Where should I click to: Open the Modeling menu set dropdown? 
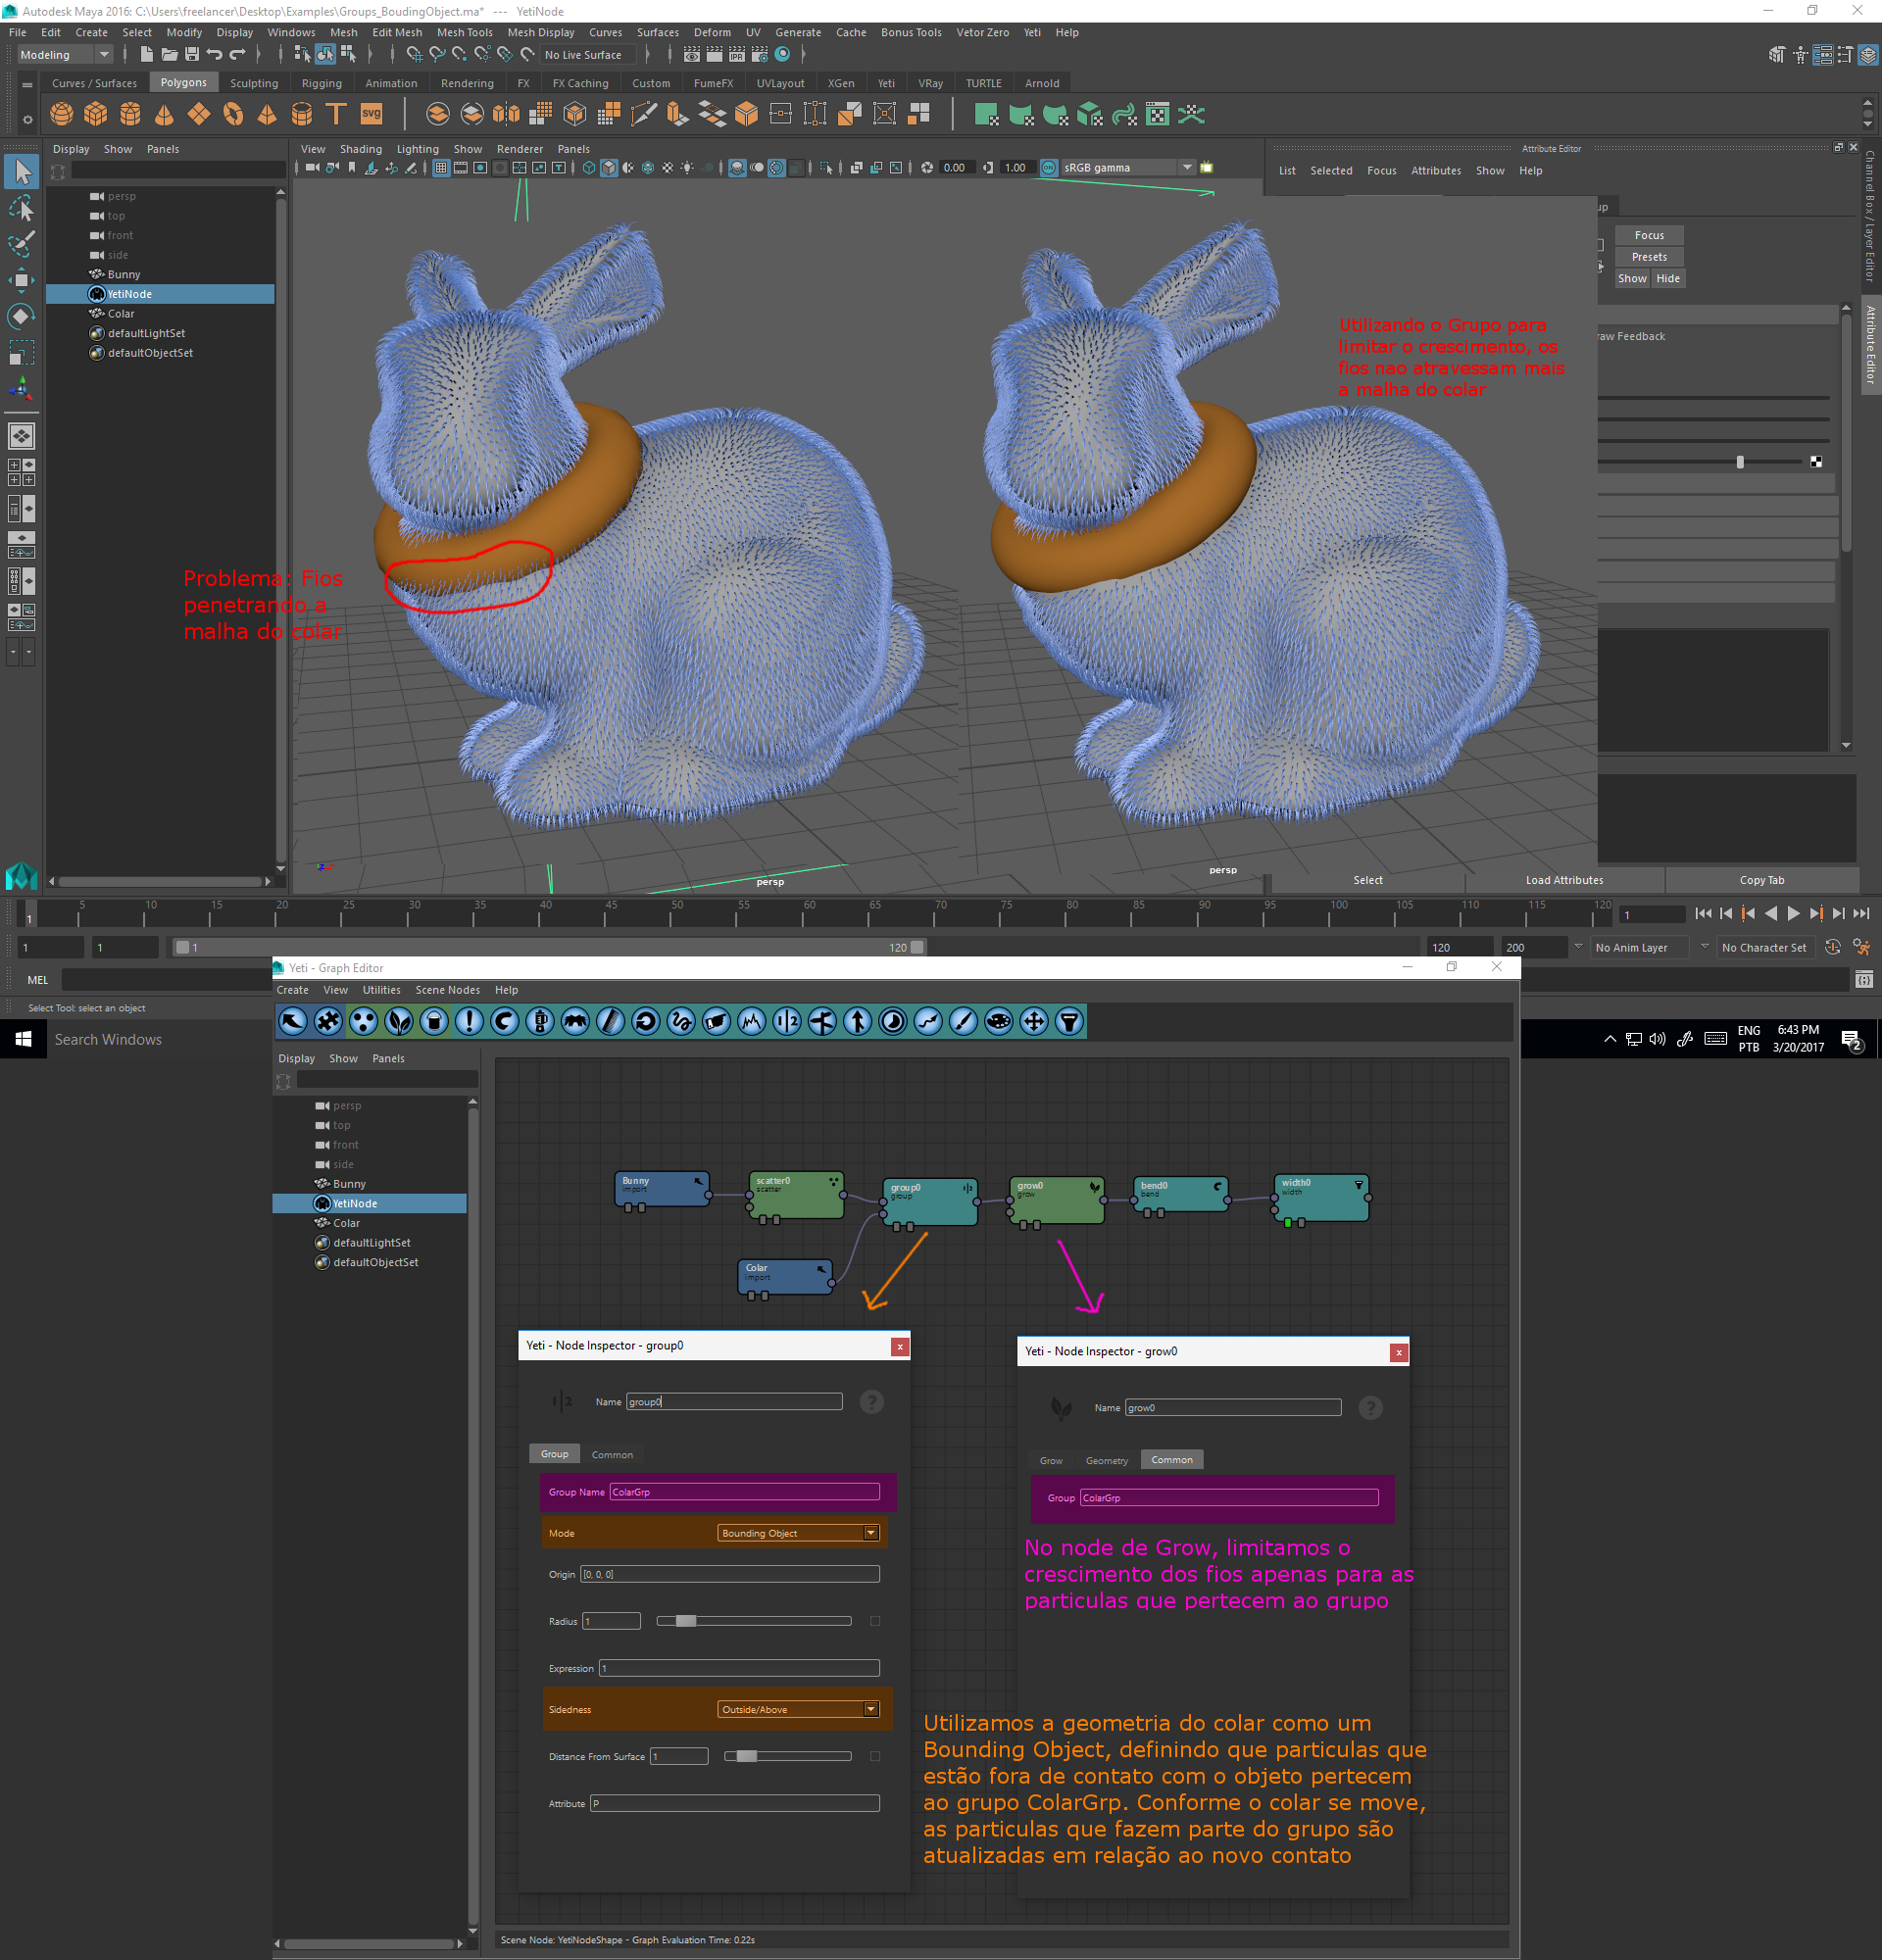[66, 55]
